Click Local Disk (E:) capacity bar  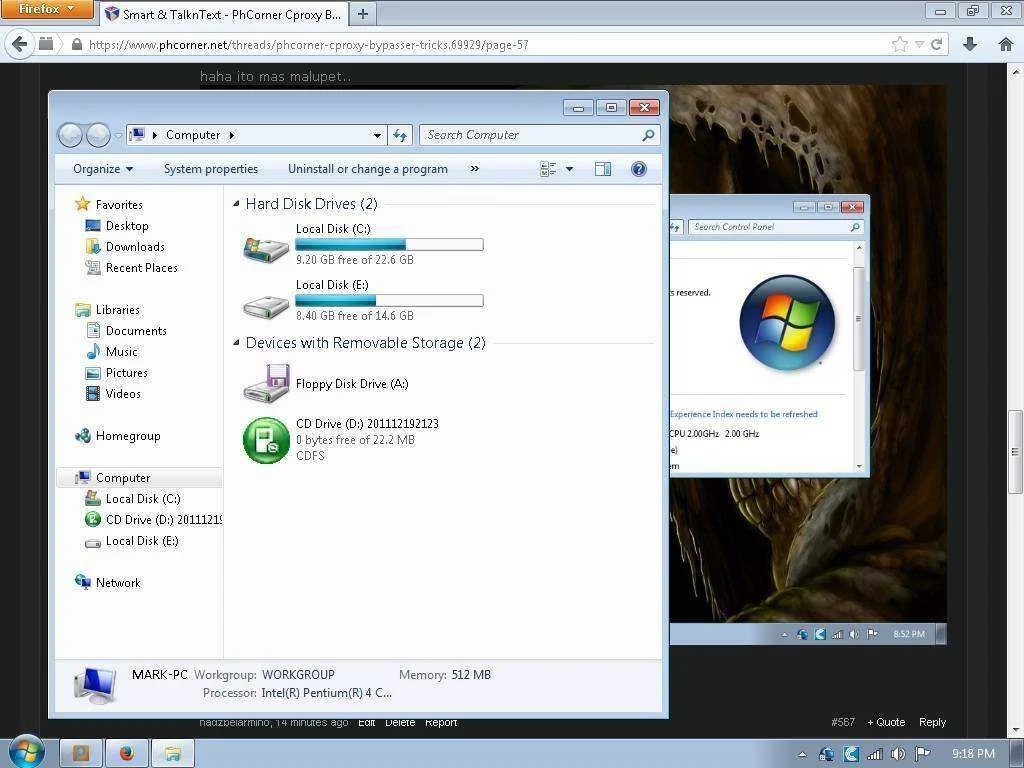coord(389,300)
